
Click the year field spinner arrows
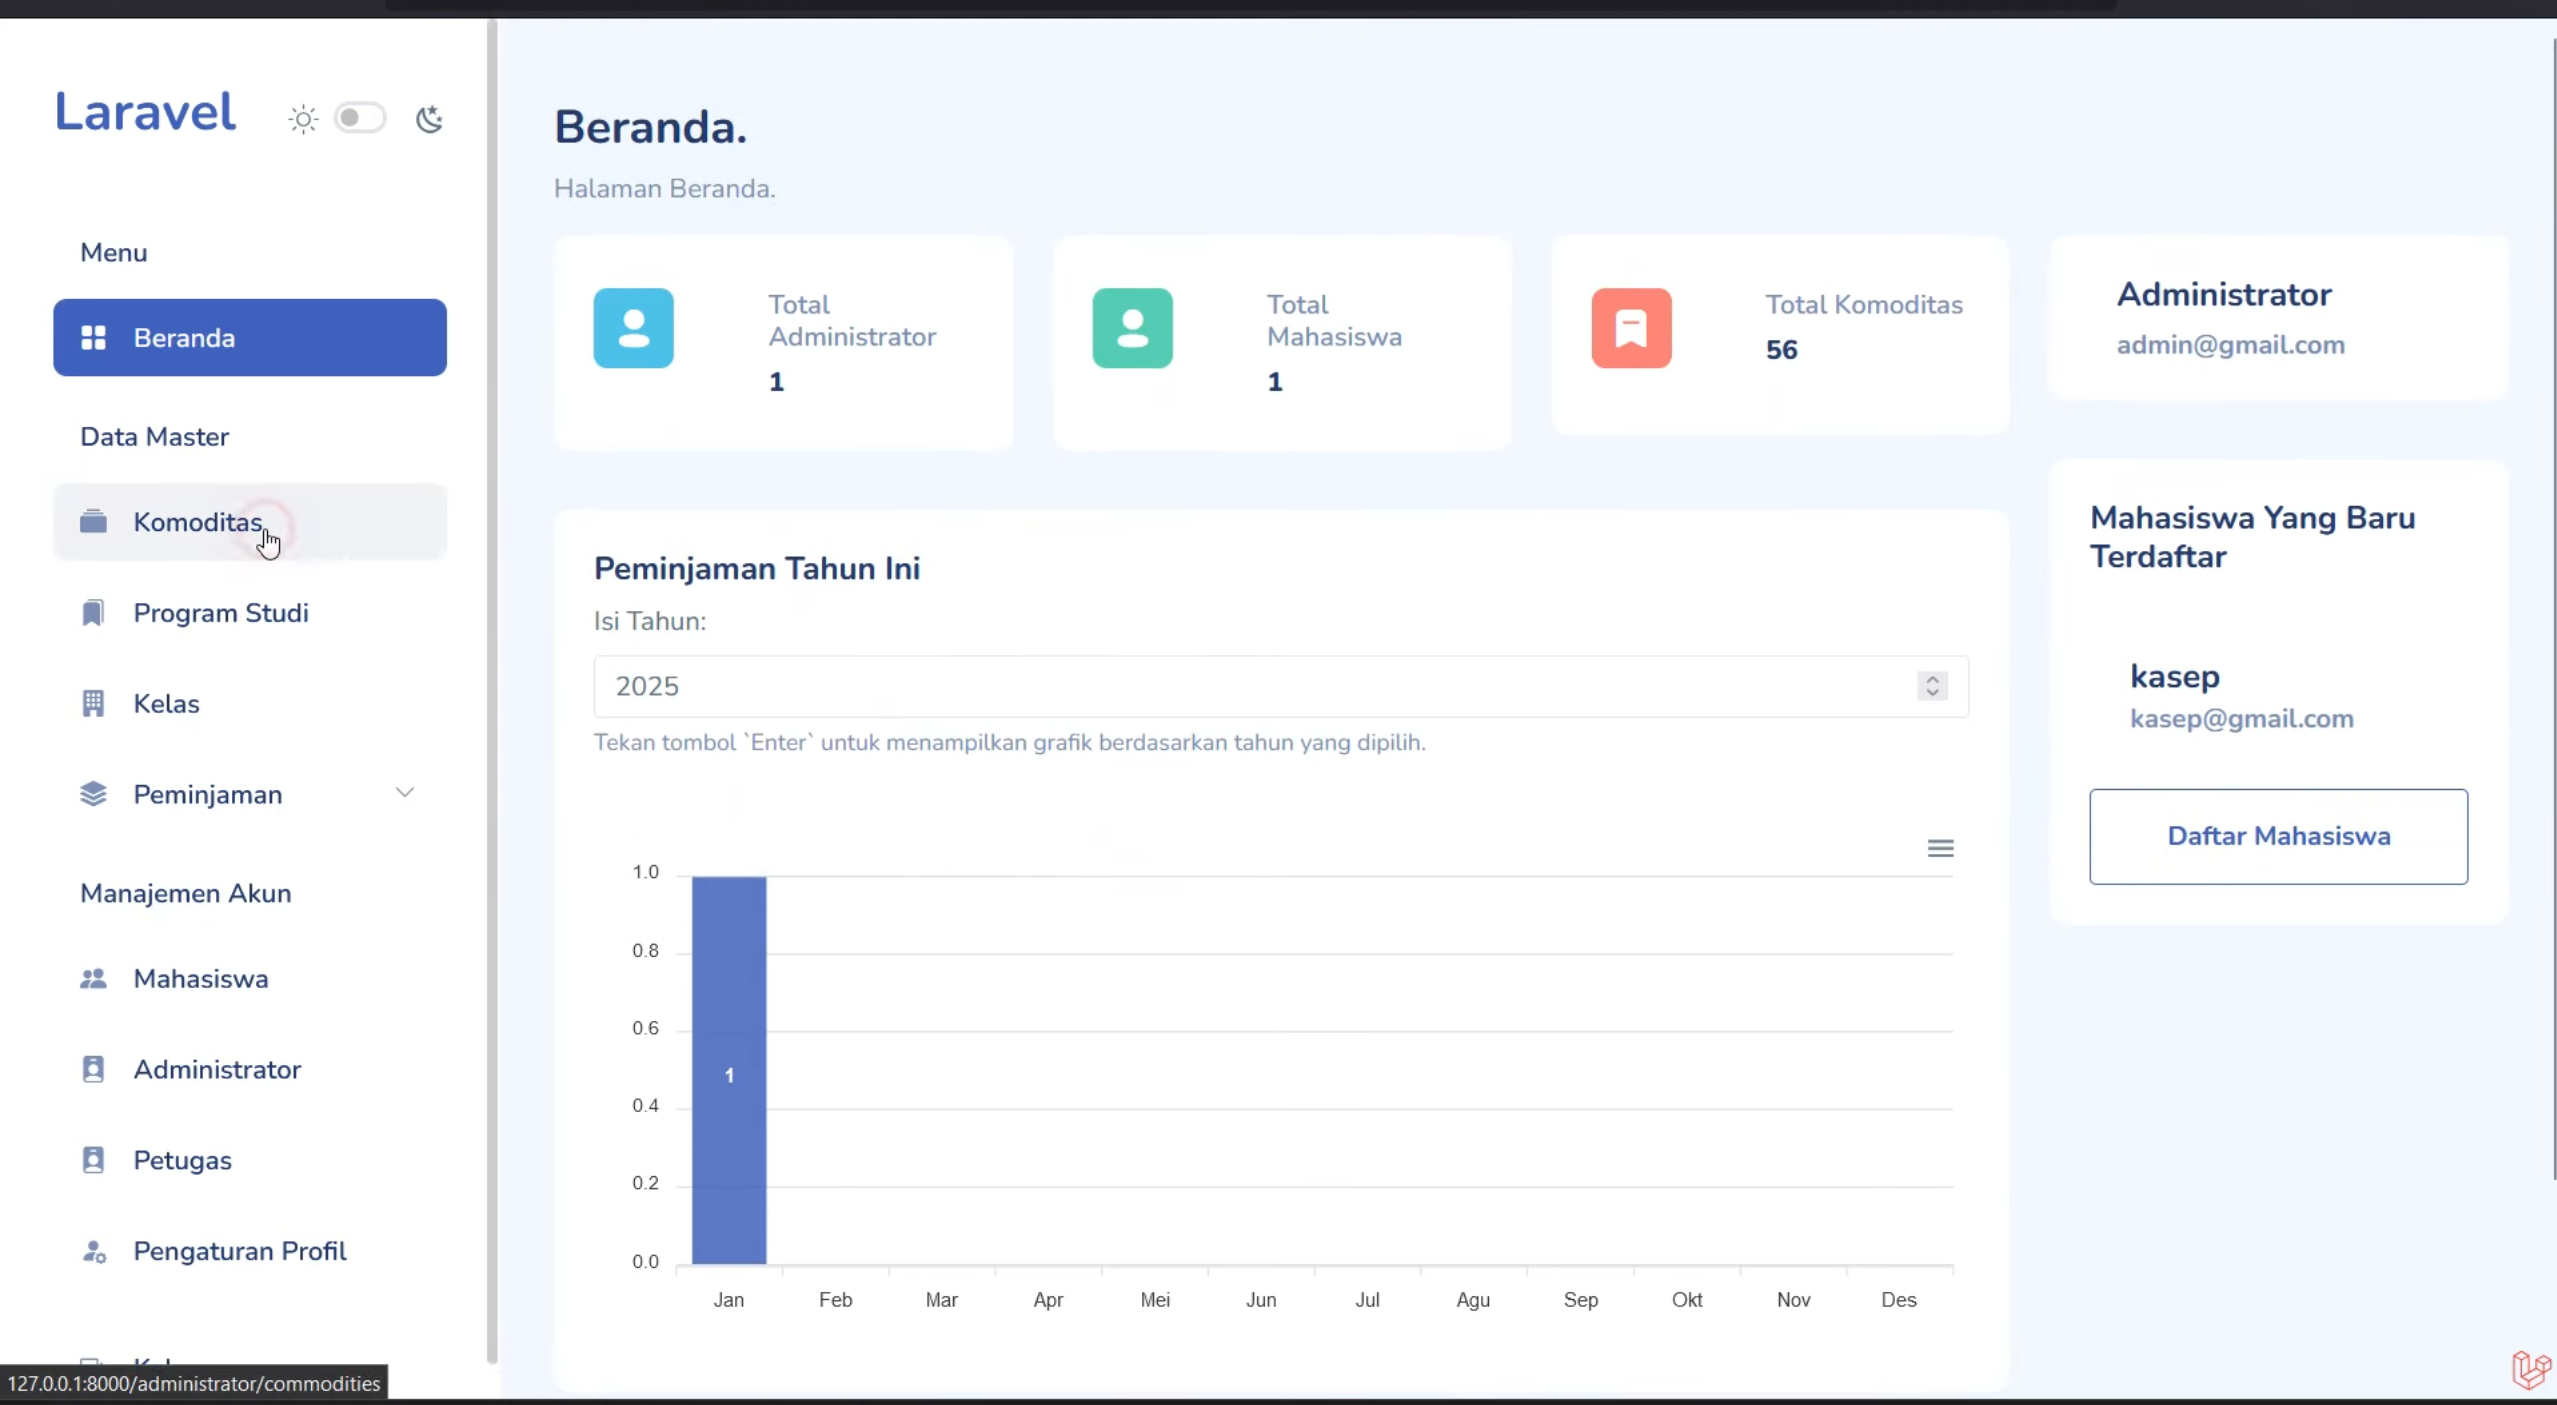tap(1932, 686)
